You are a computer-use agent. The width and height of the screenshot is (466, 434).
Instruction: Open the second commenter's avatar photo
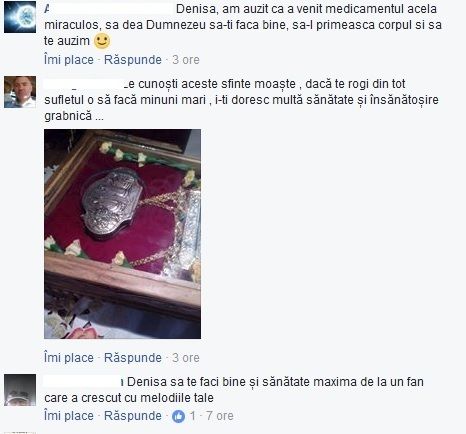click(20, 92)
